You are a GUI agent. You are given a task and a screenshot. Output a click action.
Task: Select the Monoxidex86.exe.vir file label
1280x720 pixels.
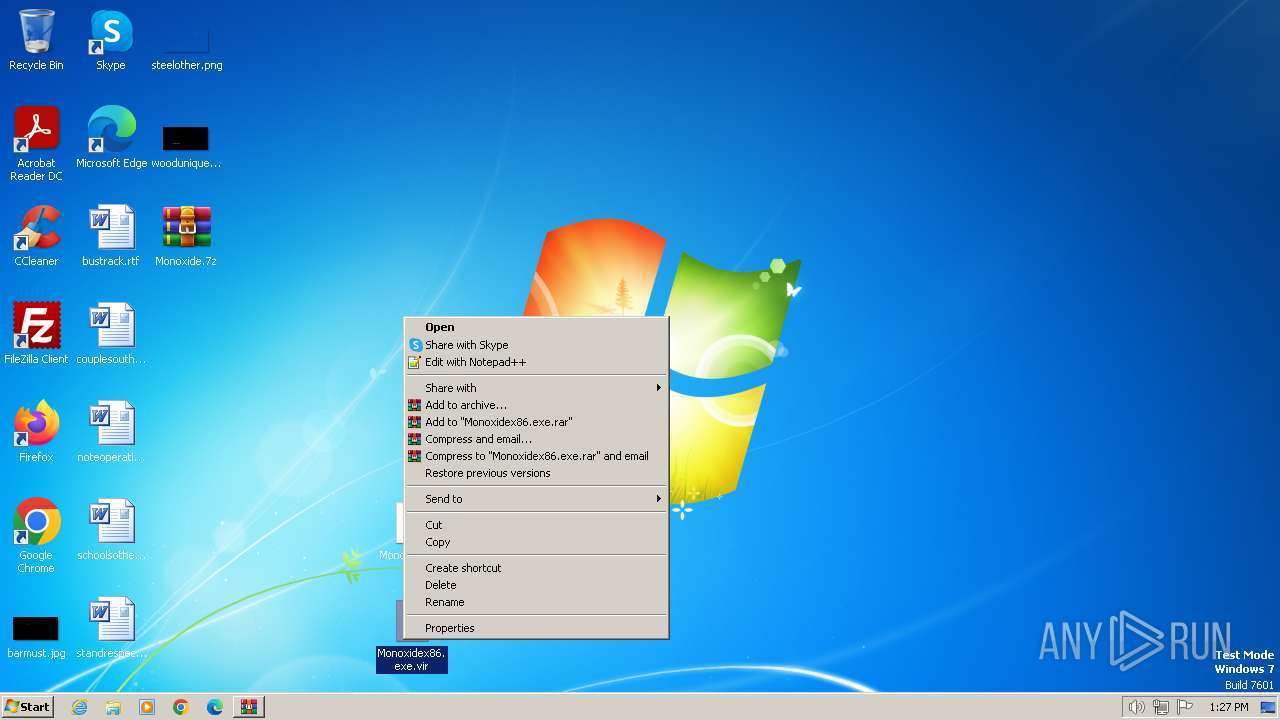click(411, 659)
